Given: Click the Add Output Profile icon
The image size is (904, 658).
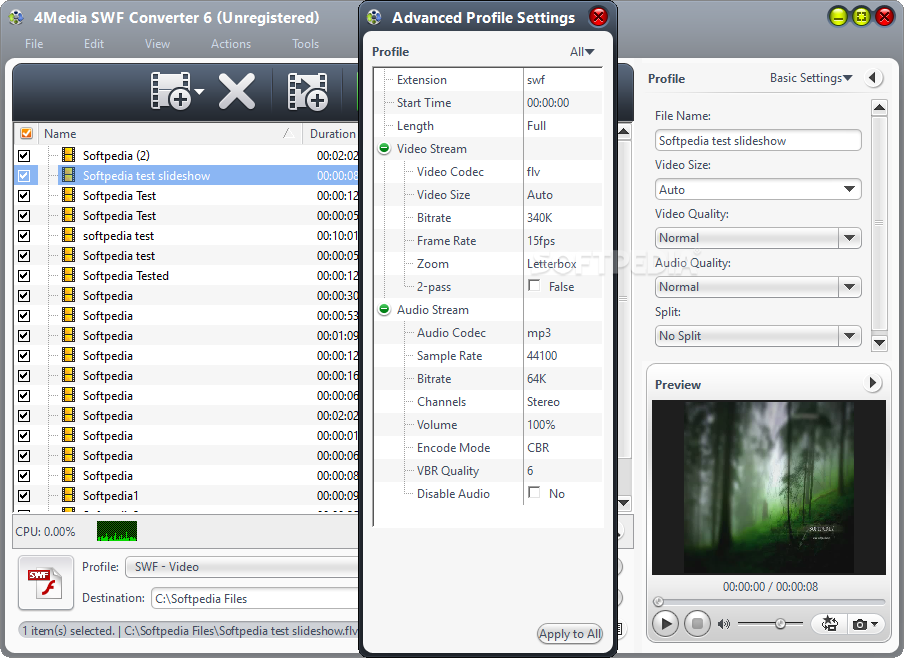Looking at the screenshot, I should click(307, 91).
